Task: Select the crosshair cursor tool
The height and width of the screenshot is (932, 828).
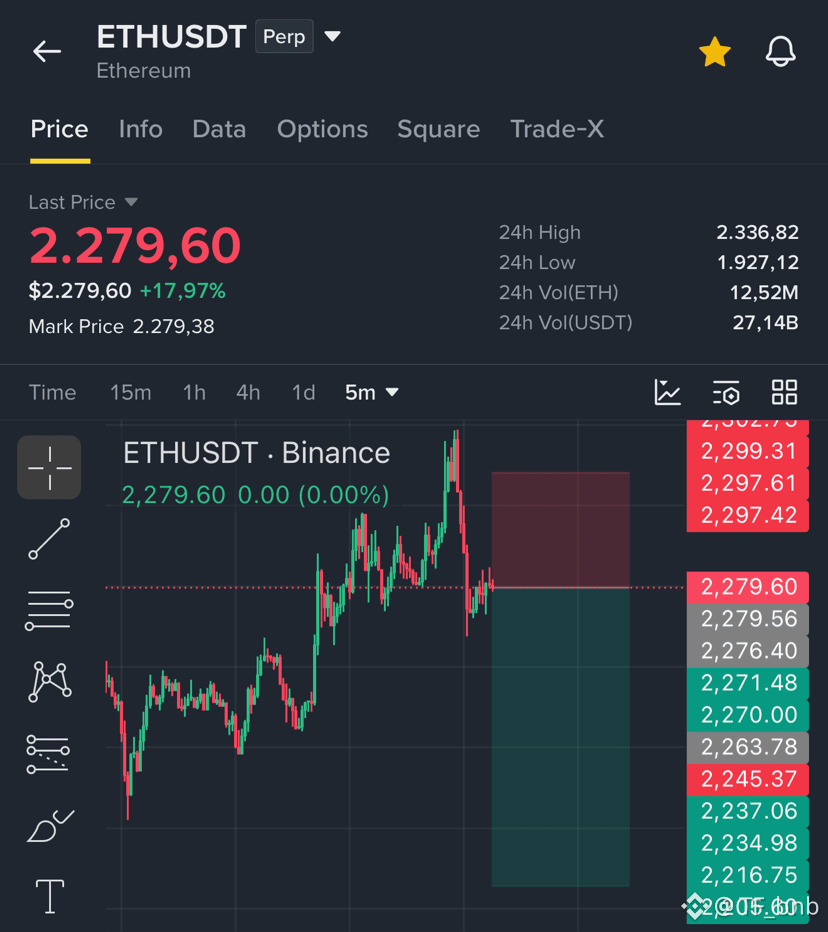Action: (x=49, y=467)
